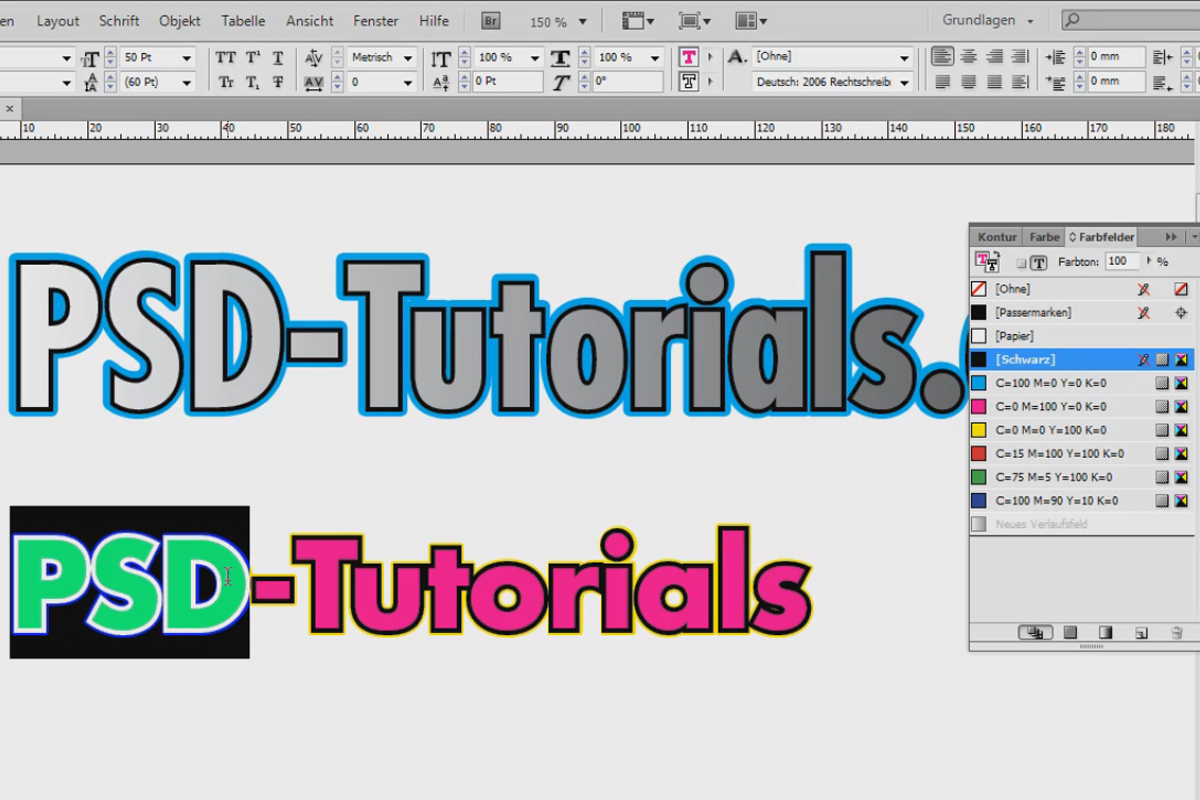Click the leading icon beside (60 Pt)
This screenshot has height=800, width=1200.
pos(91,83)
